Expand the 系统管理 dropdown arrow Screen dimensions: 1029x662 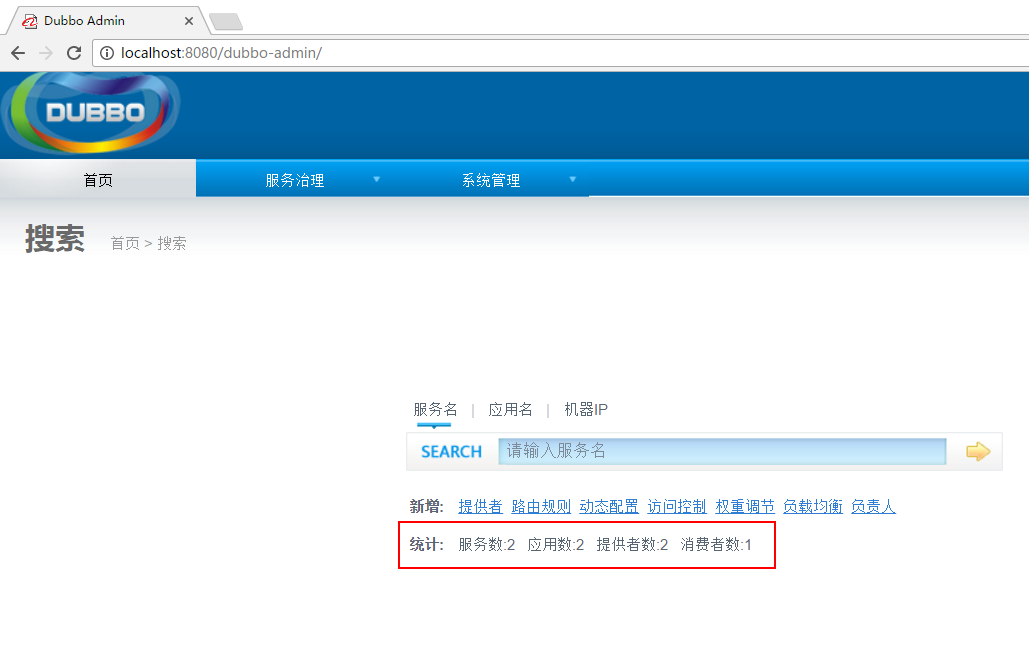click(573, 180)
